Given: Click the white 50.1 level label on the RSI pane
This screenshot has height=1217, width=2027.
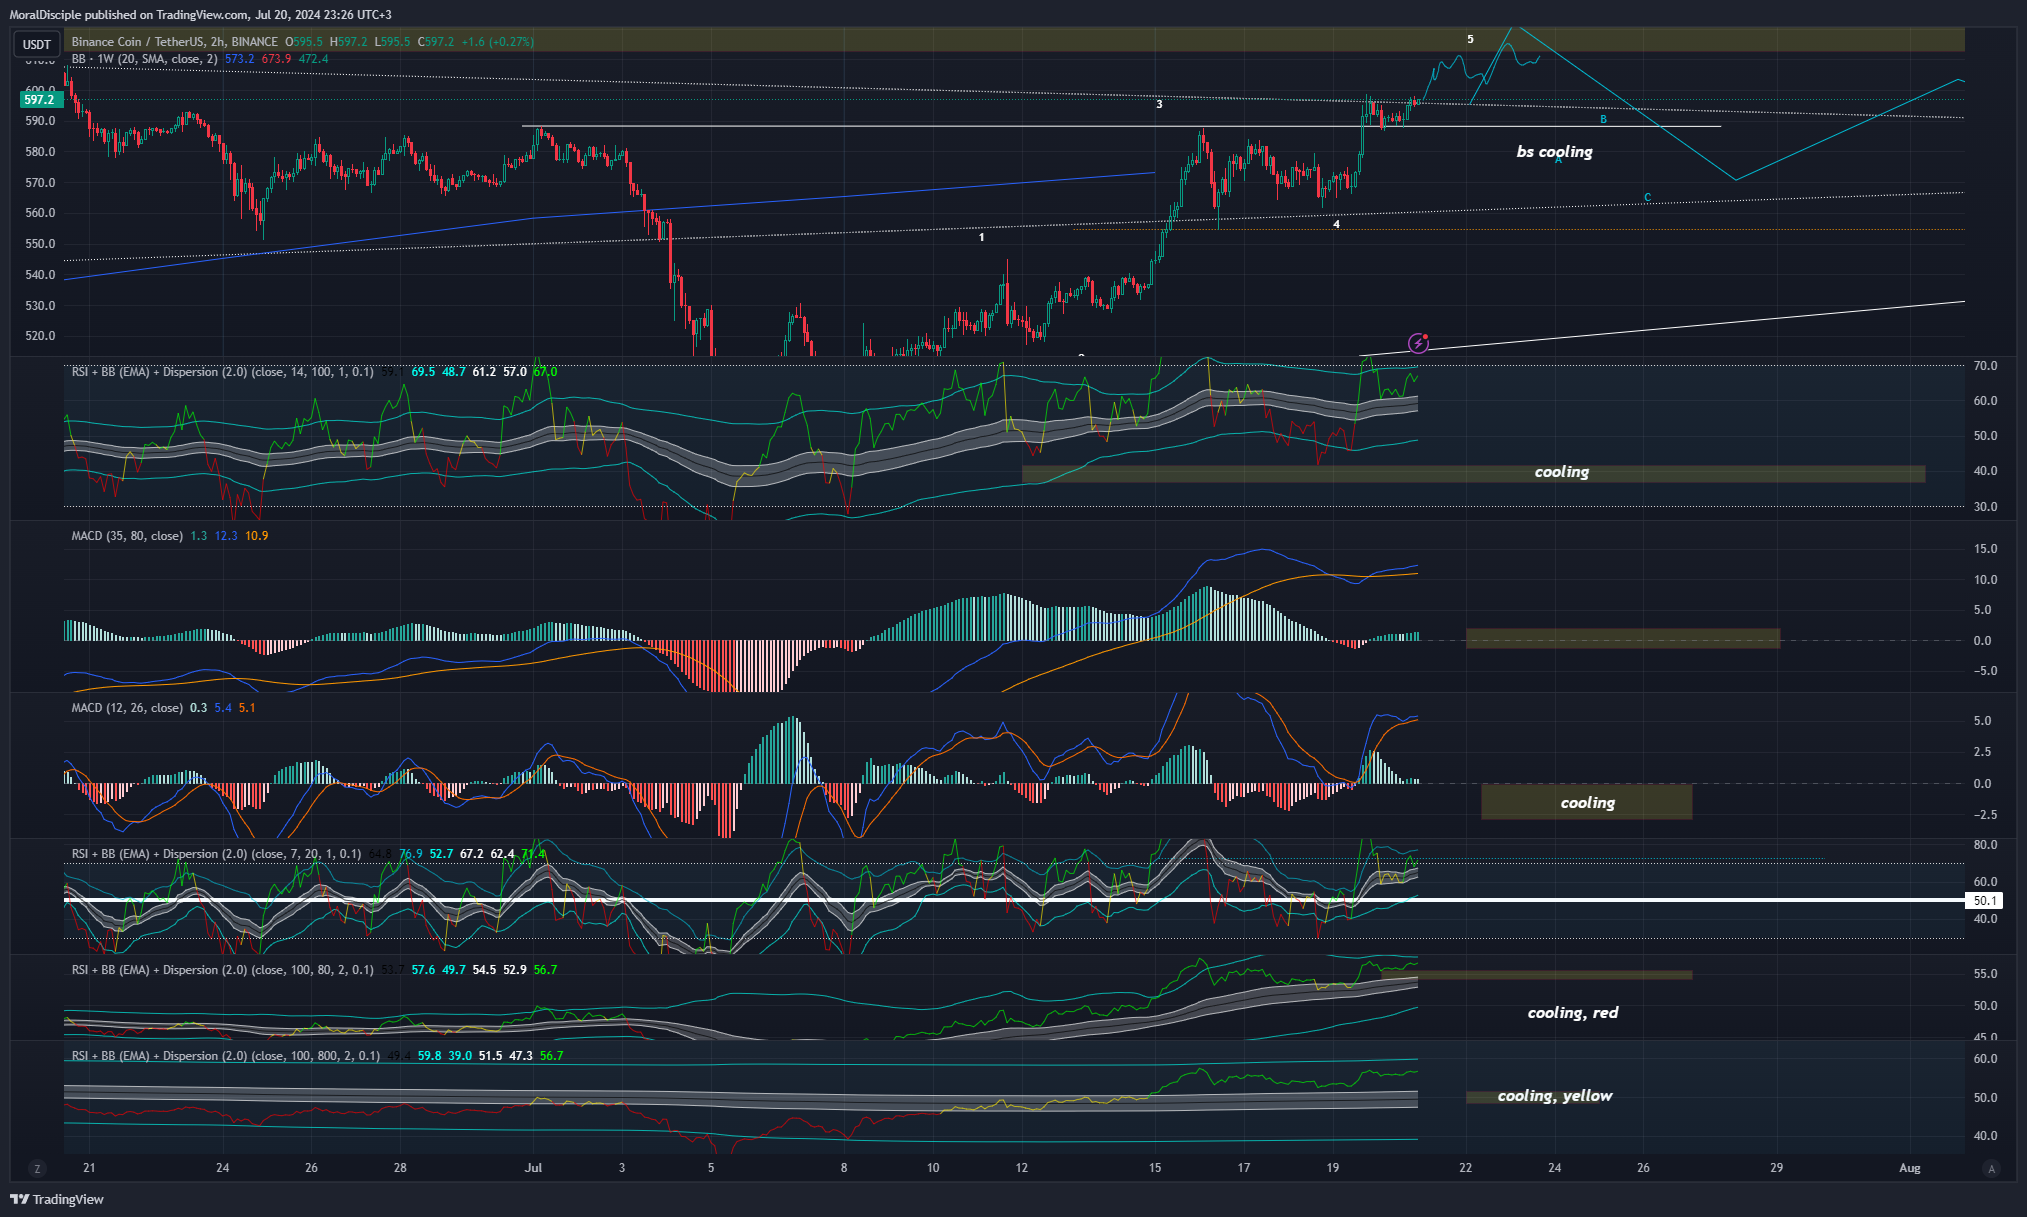Looking at the screenshot, I should click(1985, 901).
